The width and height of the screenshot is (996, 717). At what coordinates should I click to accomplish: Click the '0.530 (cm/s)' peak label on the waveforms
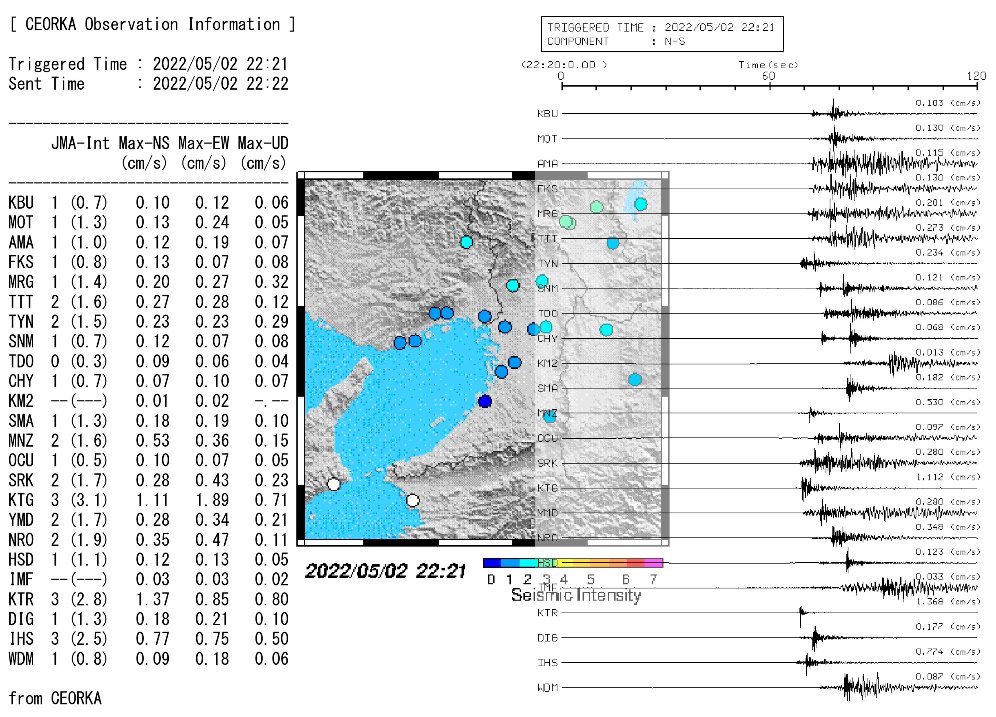[x=948, y=402]
